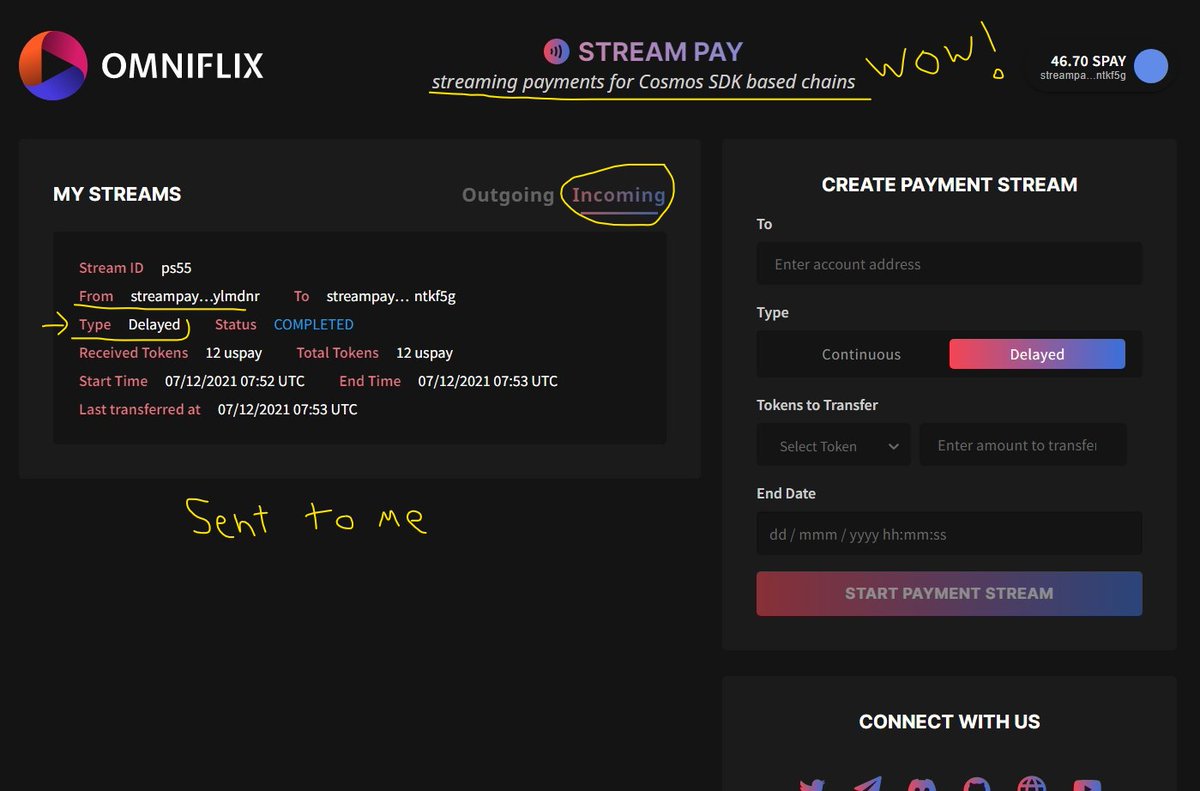Click the Enter account address field
This screenshot has width=1200, height=791.
tap(948, 264)
